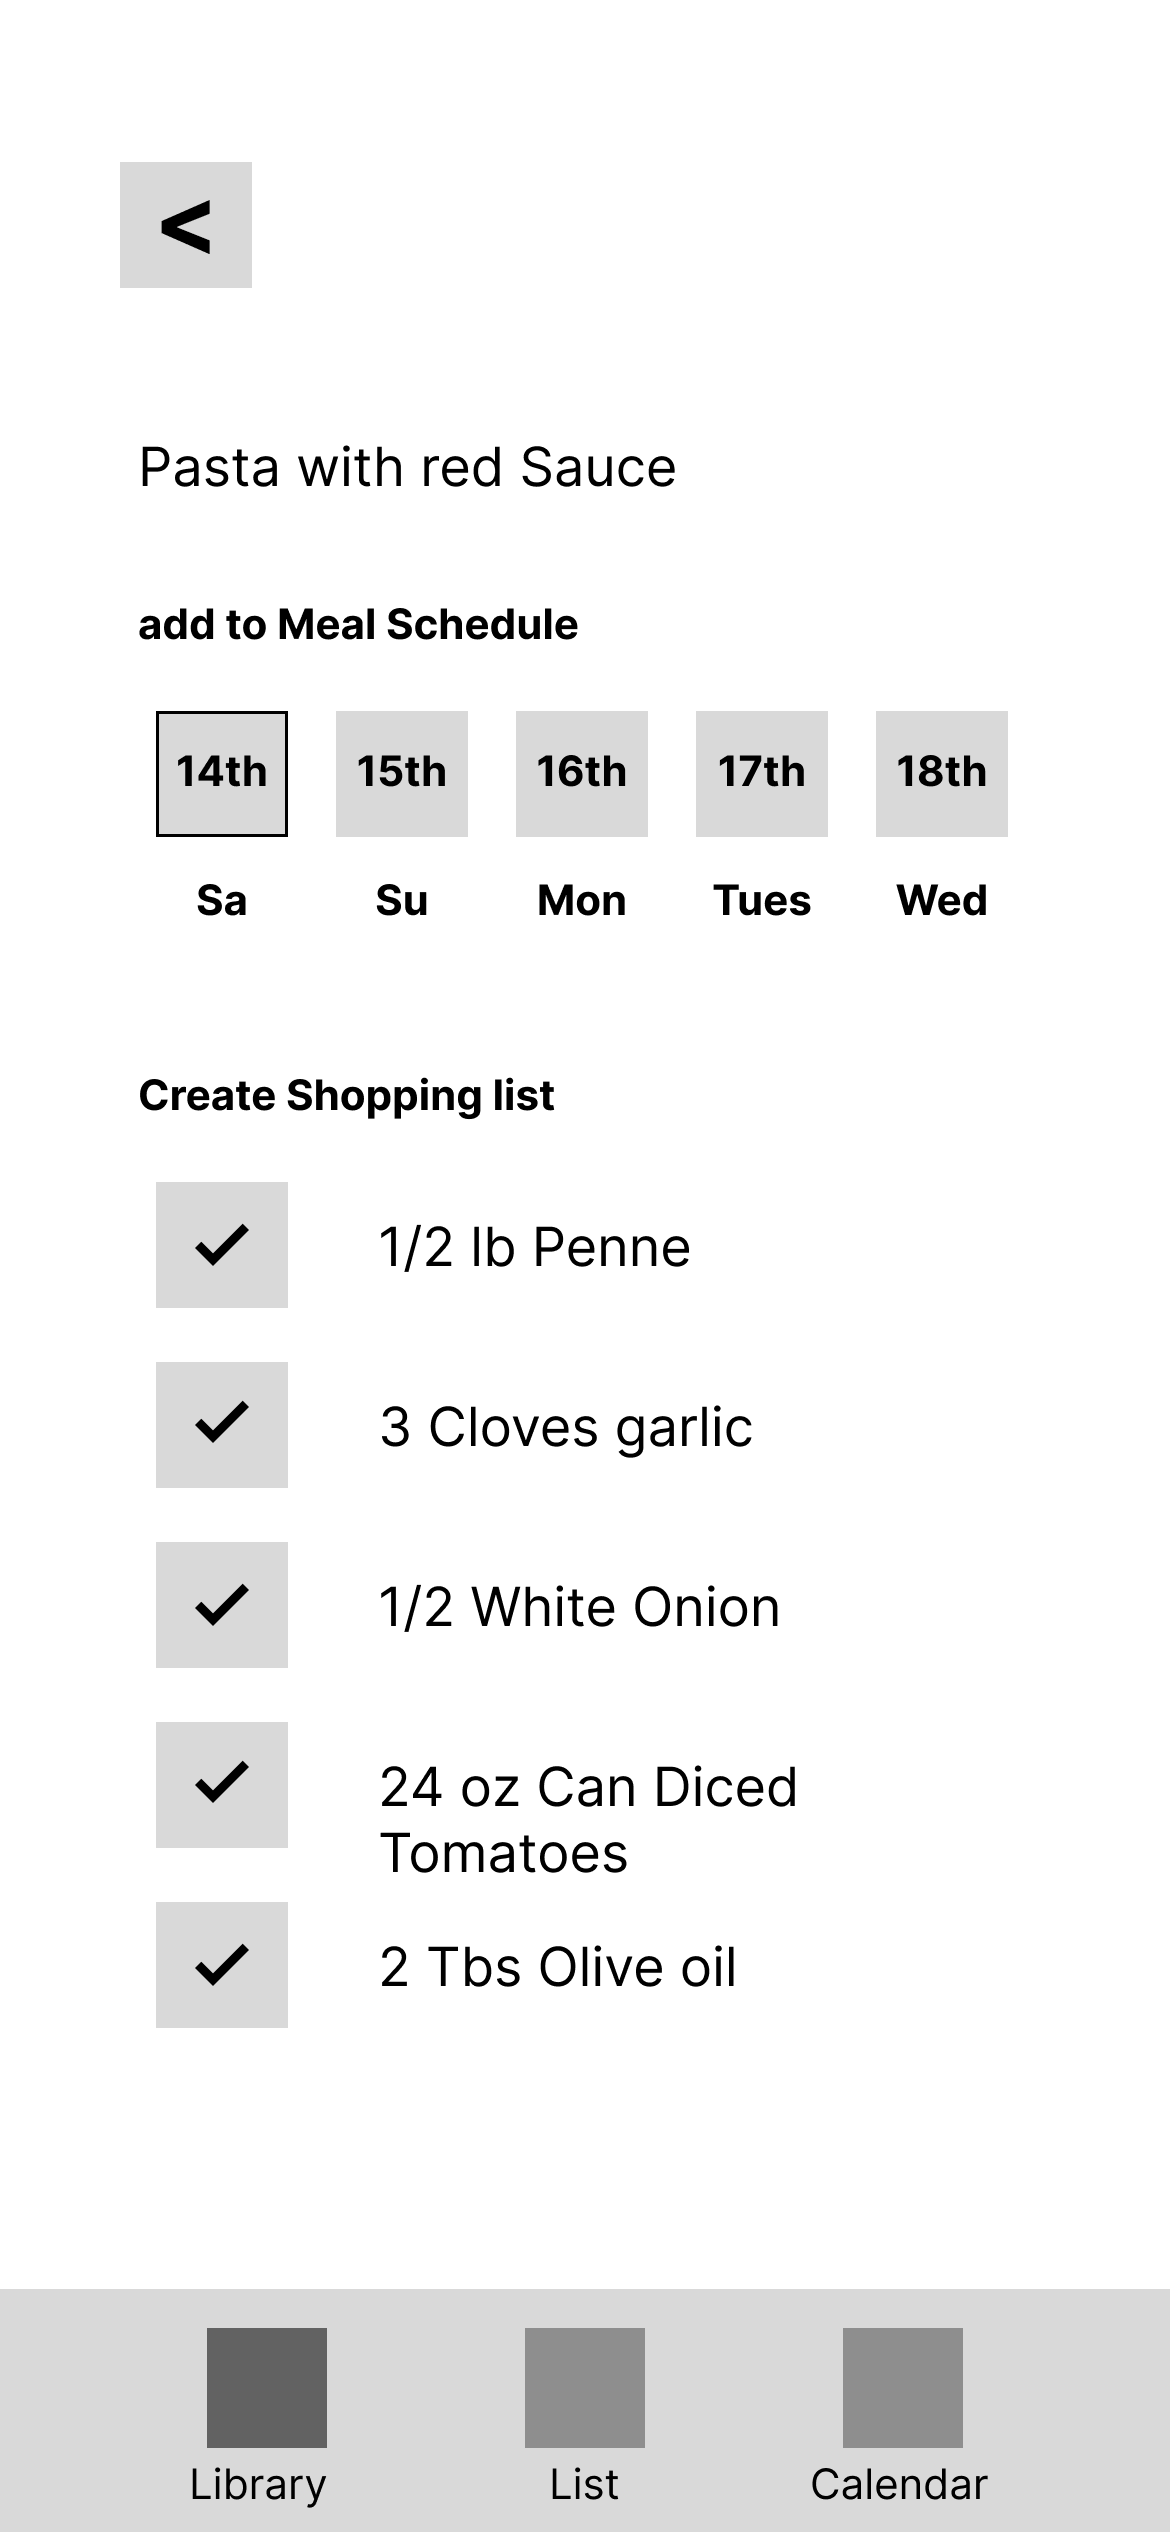Select the 14th date box
The width and height of the screenshot is (1170, 2532).
[x=222, y=774]
